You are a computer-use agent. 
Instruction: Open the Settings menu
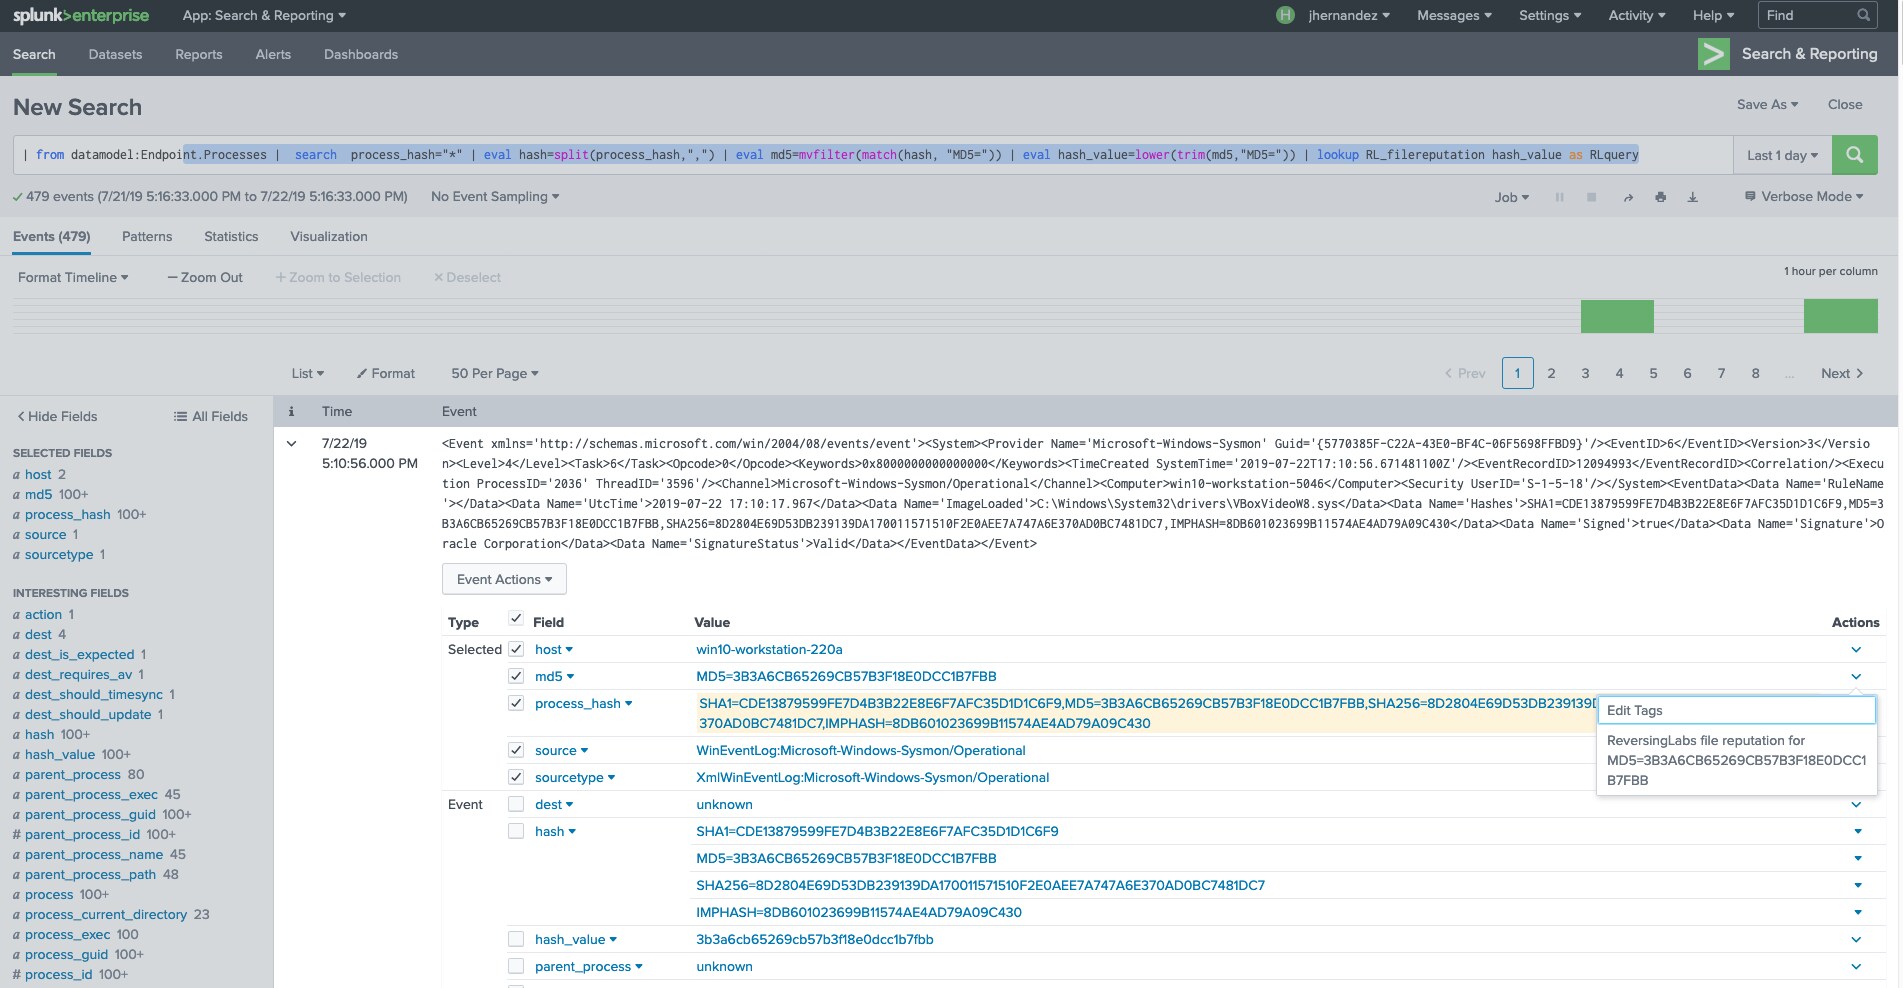coord(1550,15)
